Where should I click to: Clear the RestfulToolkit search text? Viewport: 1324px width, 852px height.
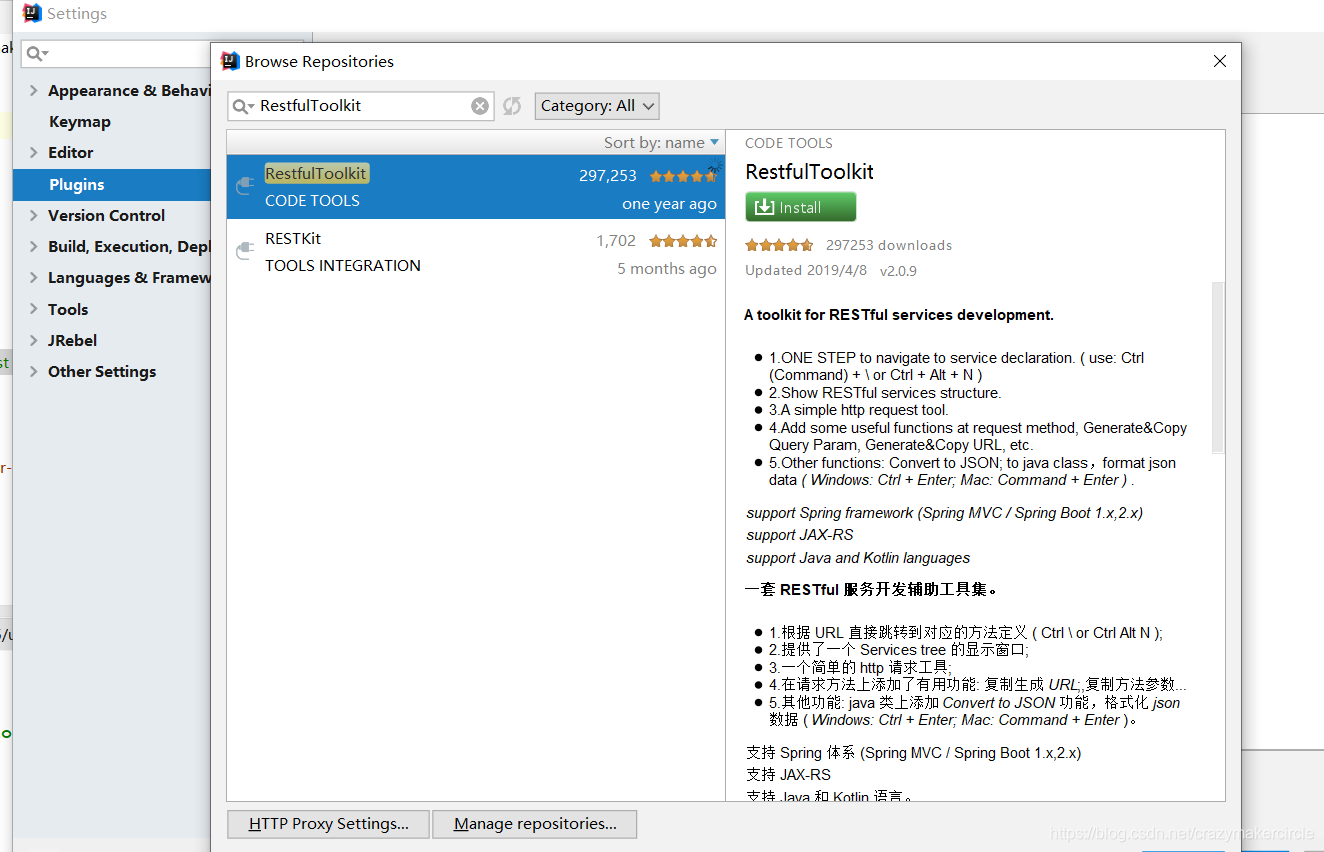click(x=480, y=106)
